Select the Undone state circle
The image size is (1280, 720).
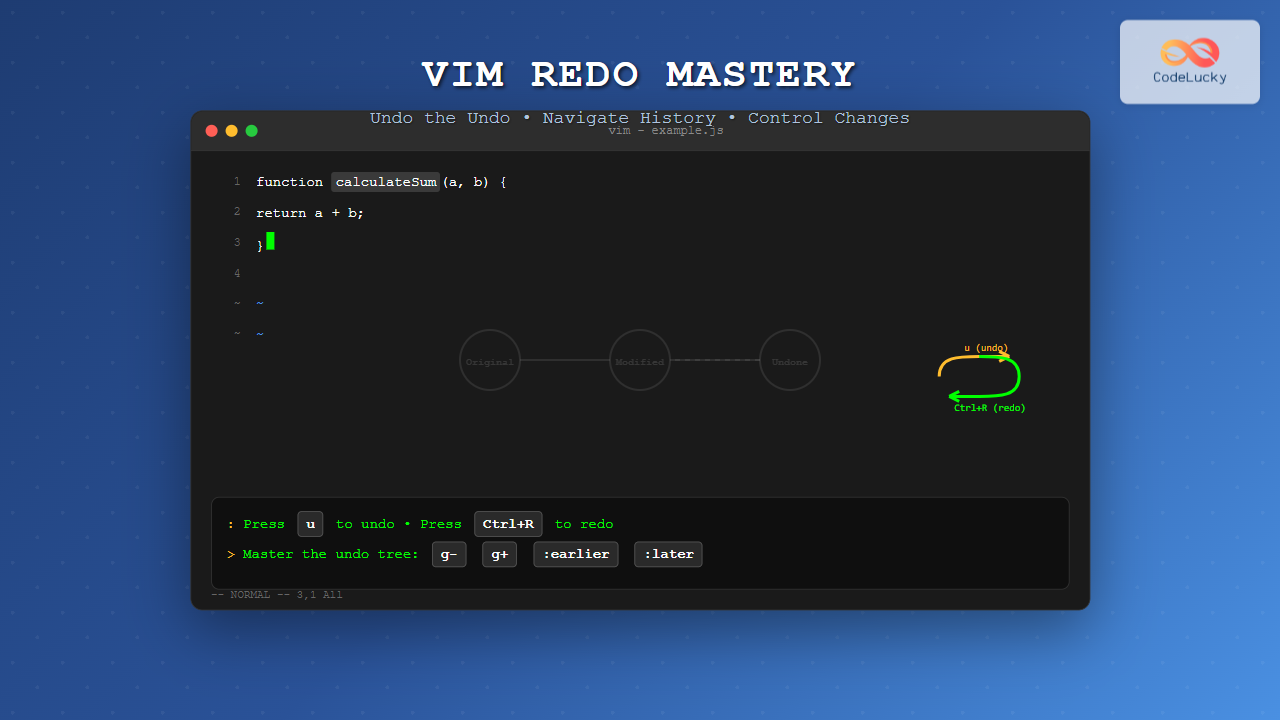coord(790,361)
